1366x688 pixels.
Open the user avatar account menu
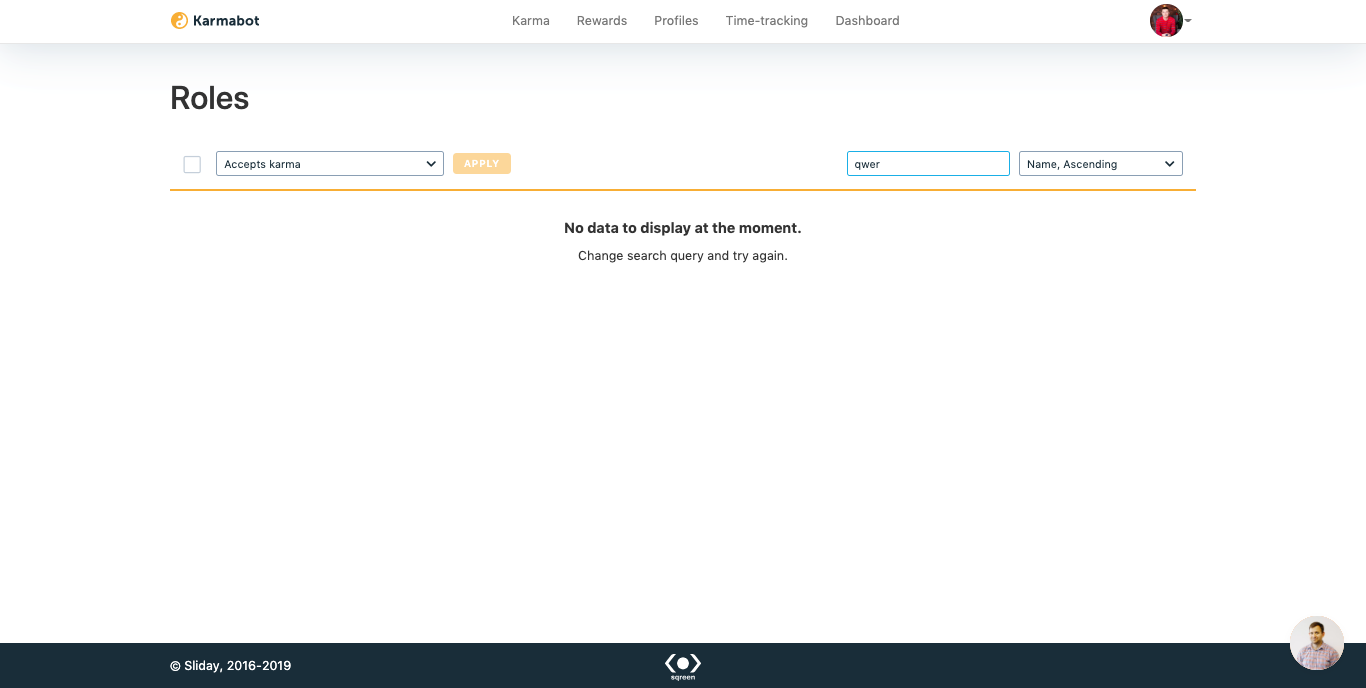pos(1170,20)
